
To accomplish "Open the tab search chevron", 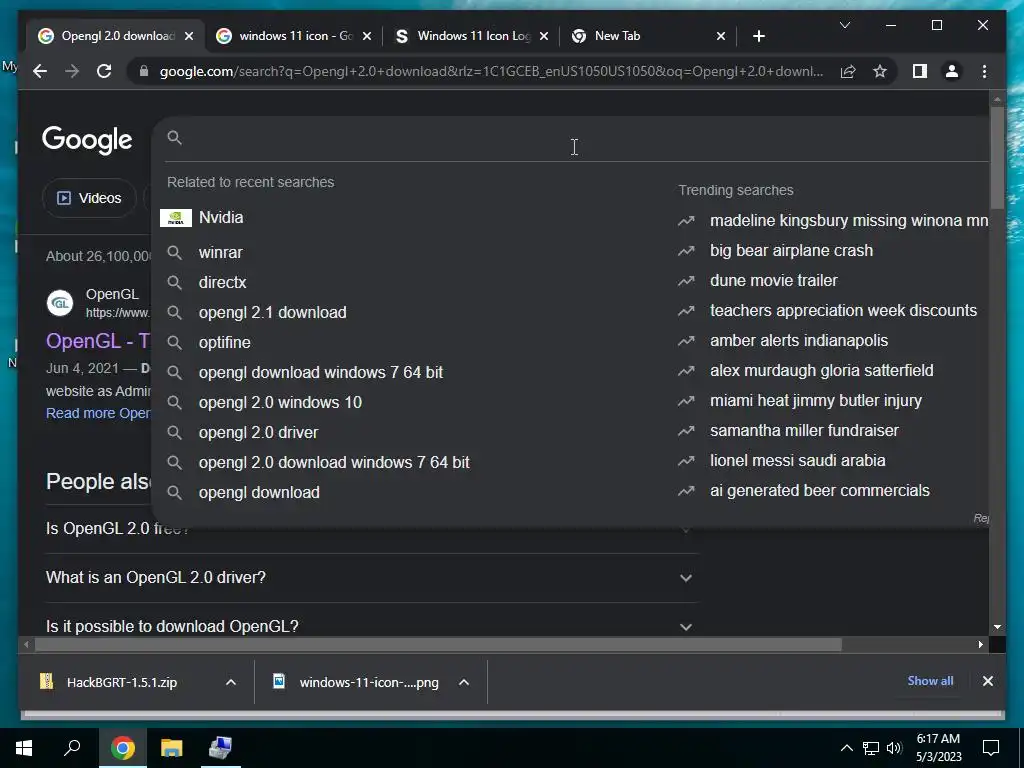I will pos(844,25).
